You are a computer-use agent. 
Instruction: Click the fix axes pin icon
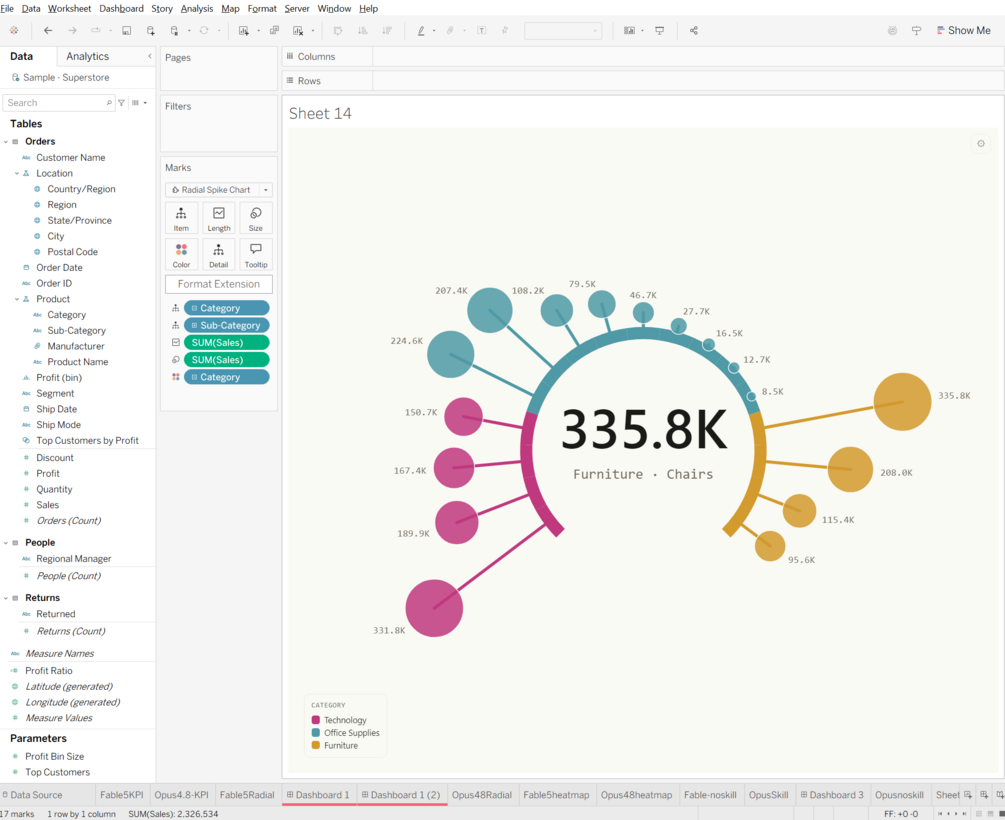(x=504, y=30)
